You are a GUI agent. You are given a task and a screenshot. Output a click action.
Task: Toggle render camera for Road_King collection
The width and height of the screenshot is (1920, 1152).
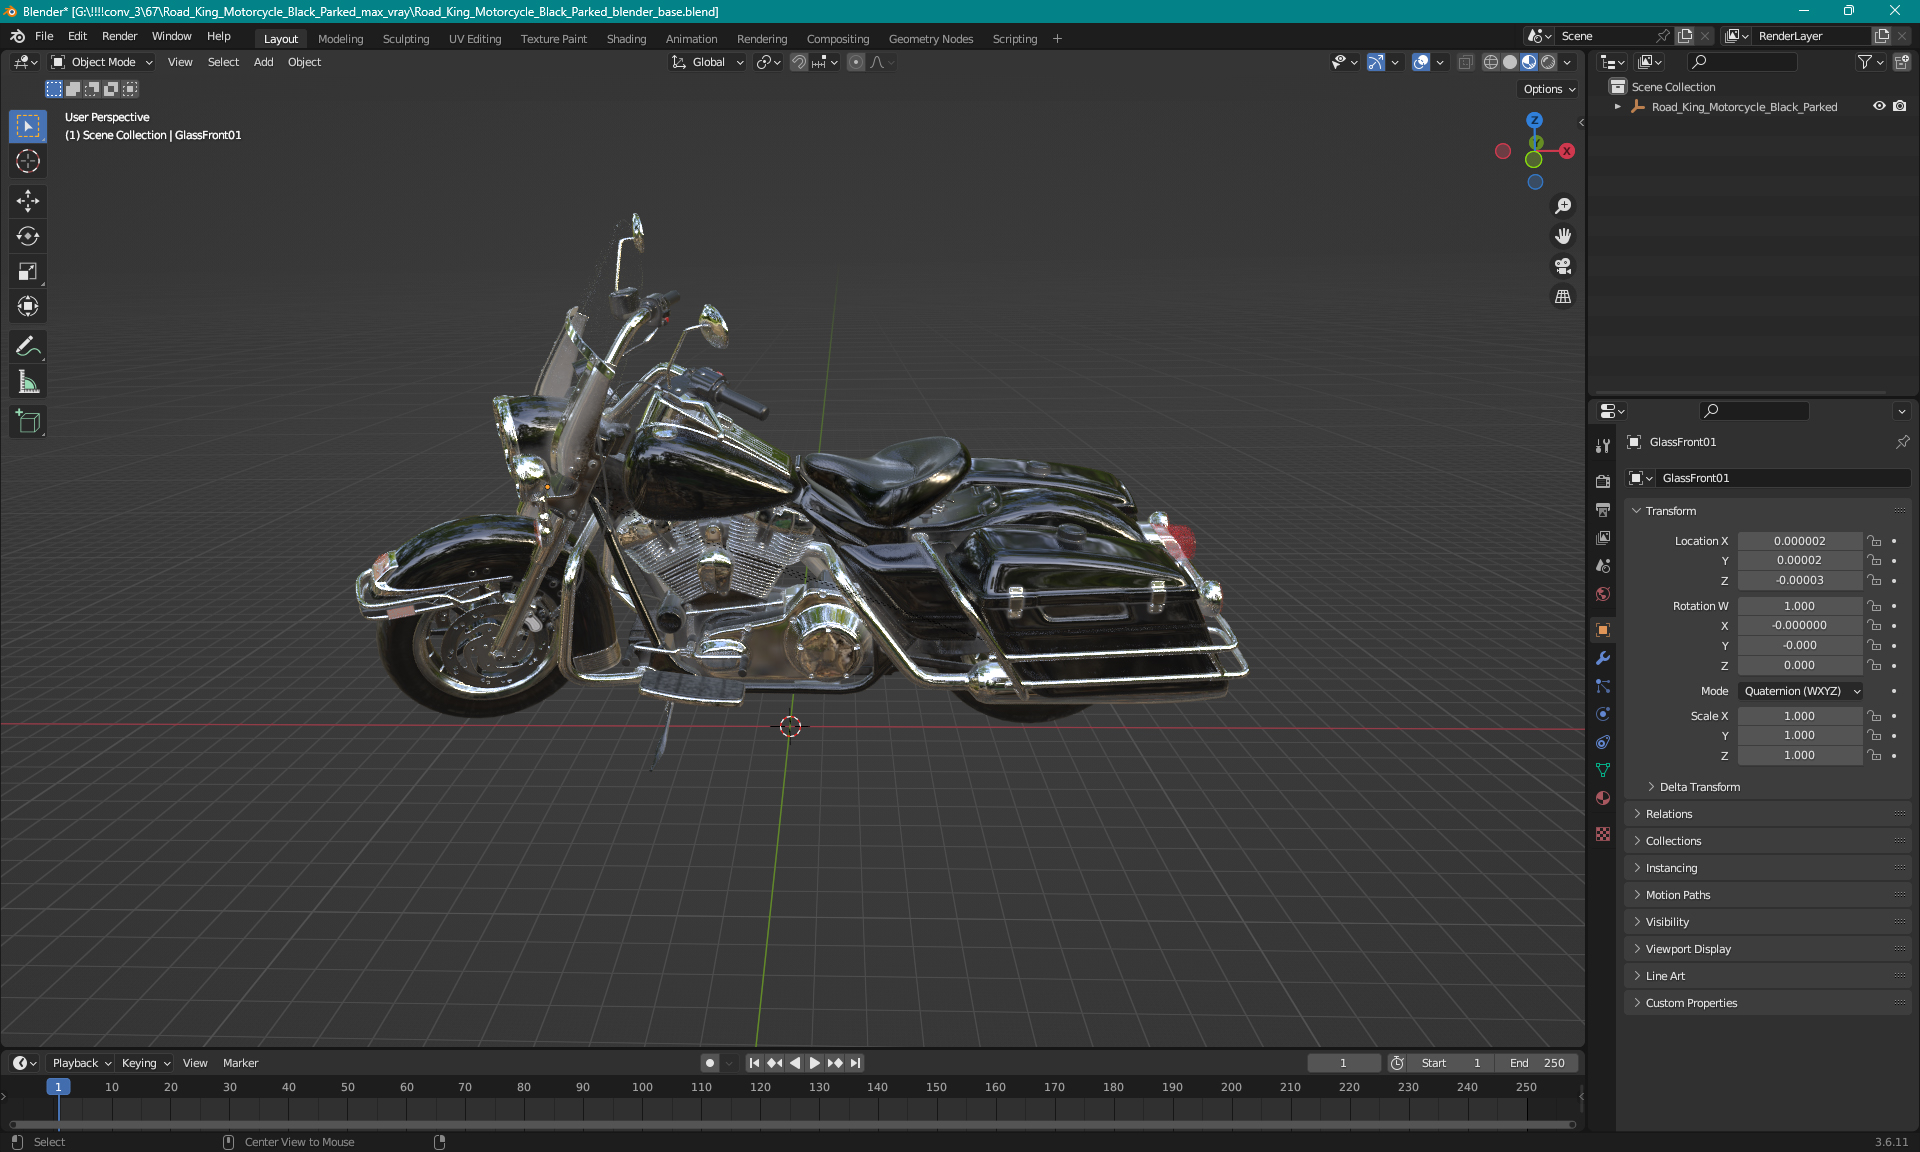[1900, 106]
